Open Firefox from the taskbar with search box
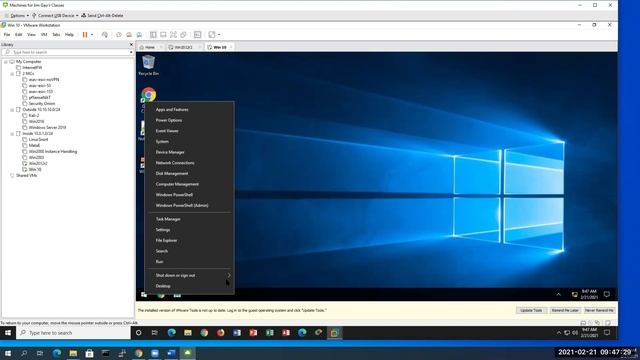 coord(220,333)
